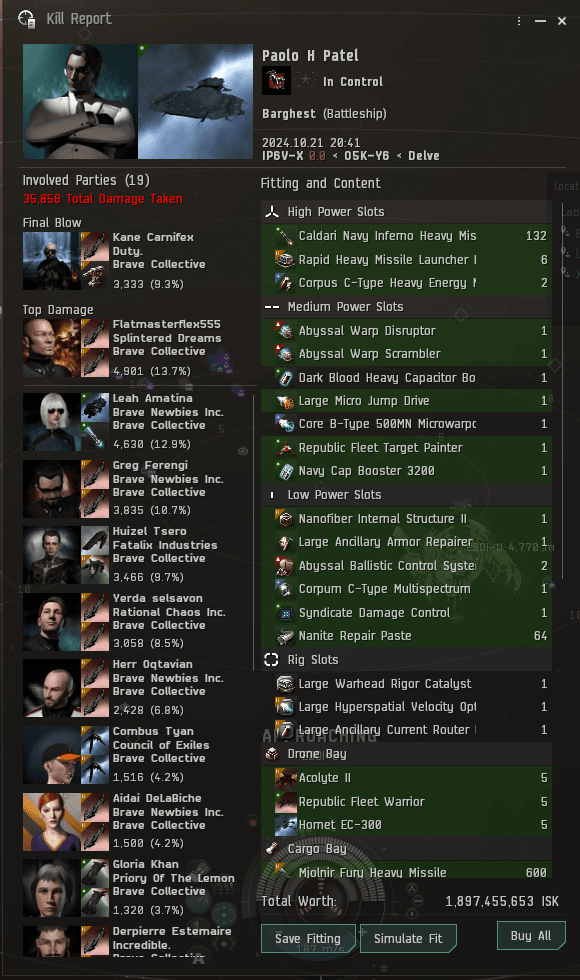Image resolution: width=580 pixels, height=980 pixels.
Task: Click the Buy All button
Action: [531, 936]
